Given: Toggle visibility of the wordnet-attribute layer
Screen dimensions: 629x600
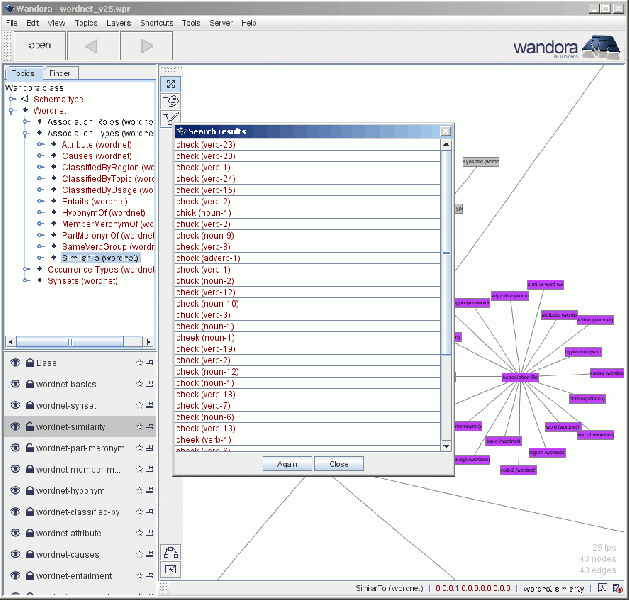Looking at the screenshot, I should click(15, 533).
